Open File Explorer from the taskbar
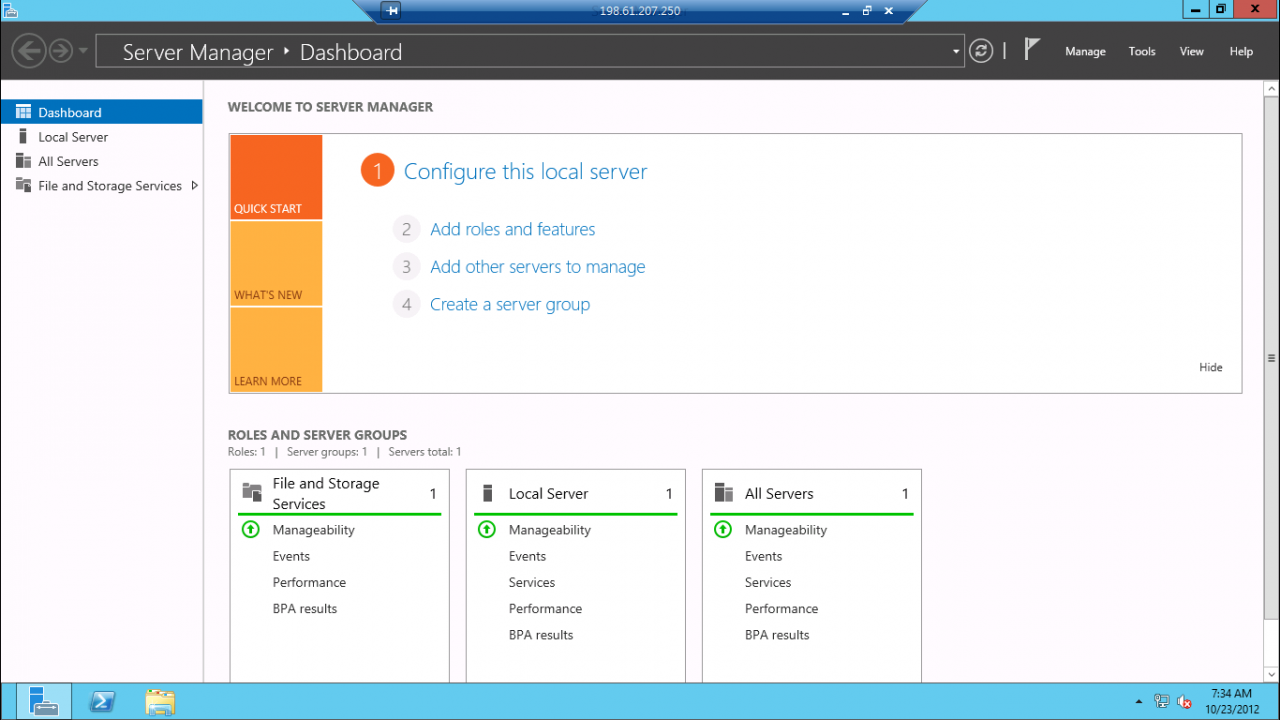Image resolution: width=1280 pixels, height=720 pixels. [160, 701]
